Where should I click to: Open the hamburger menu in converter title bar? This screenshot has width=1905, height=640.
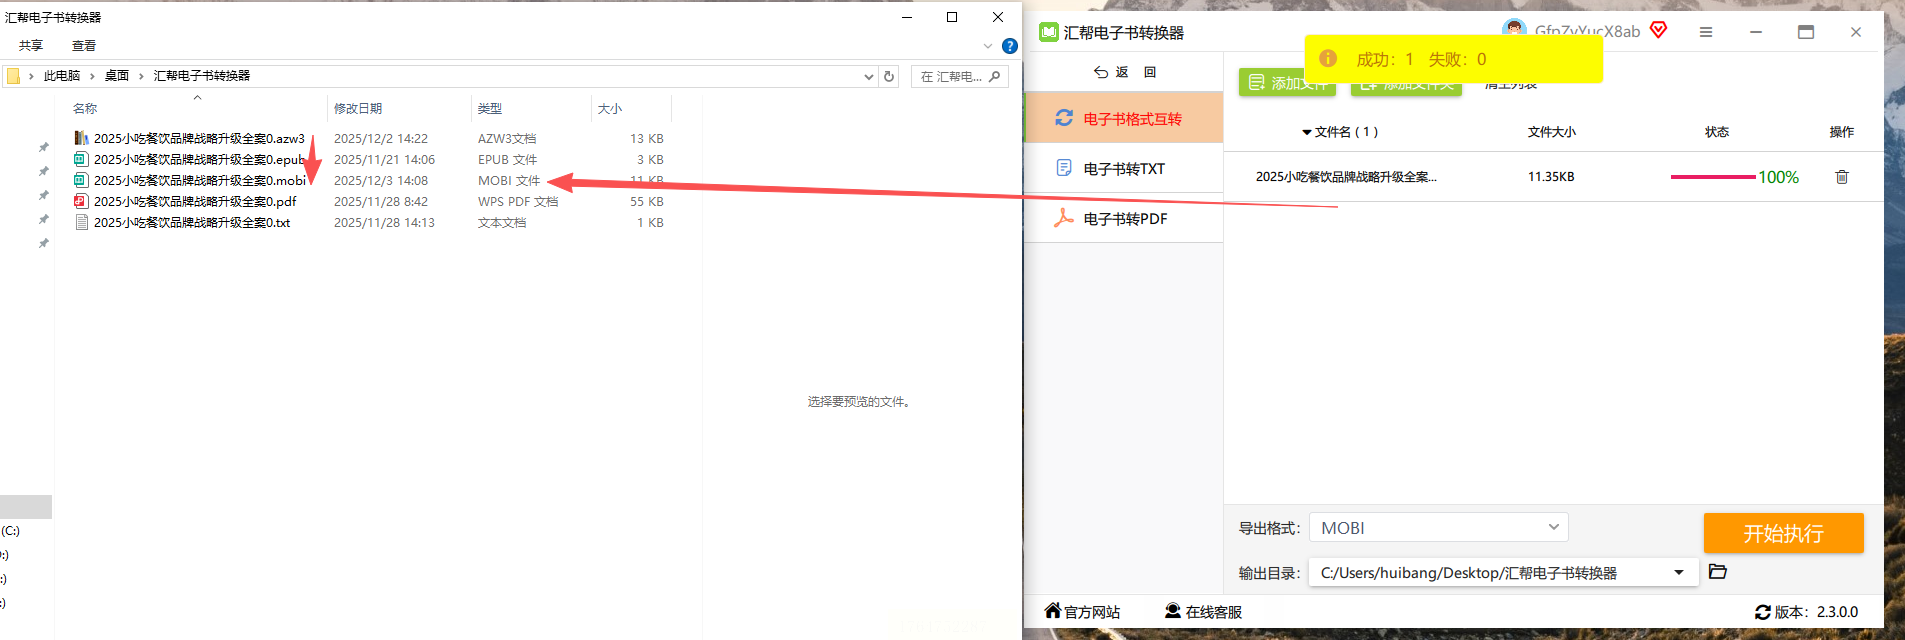tap(1706, 32)
